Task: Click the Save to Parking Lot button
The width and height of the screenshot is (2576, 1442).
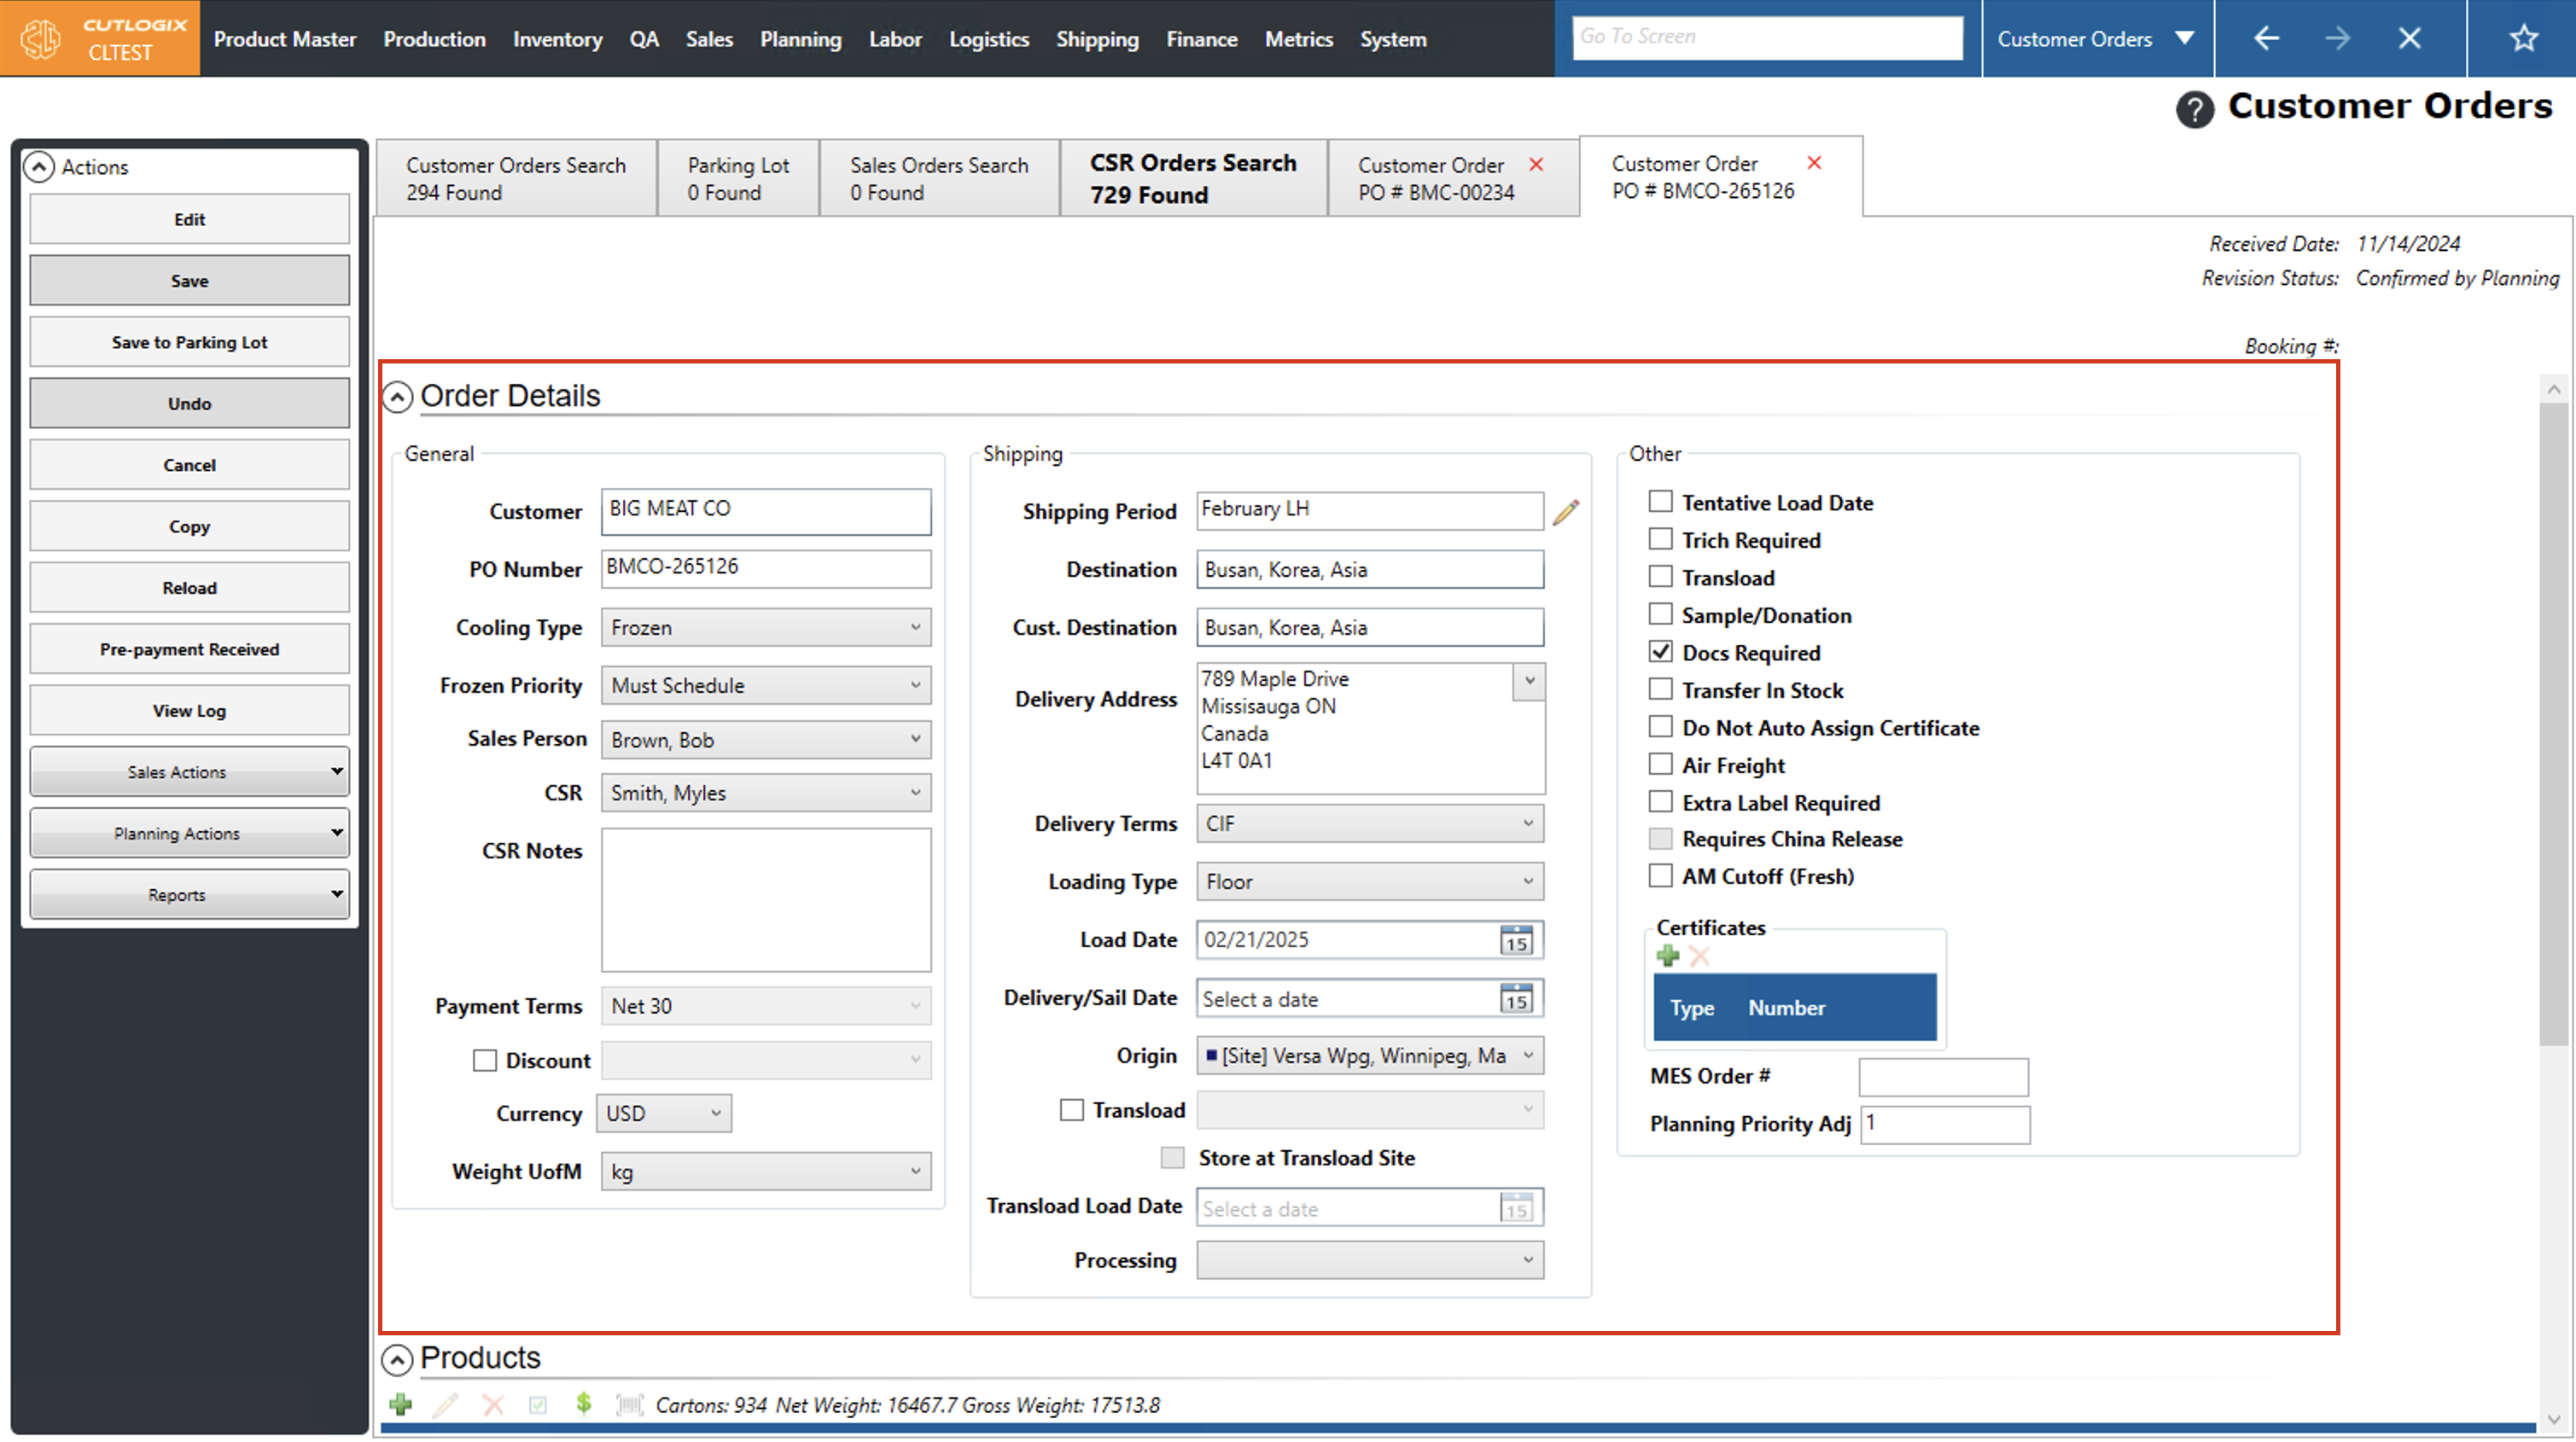Action: click(189, 342)
